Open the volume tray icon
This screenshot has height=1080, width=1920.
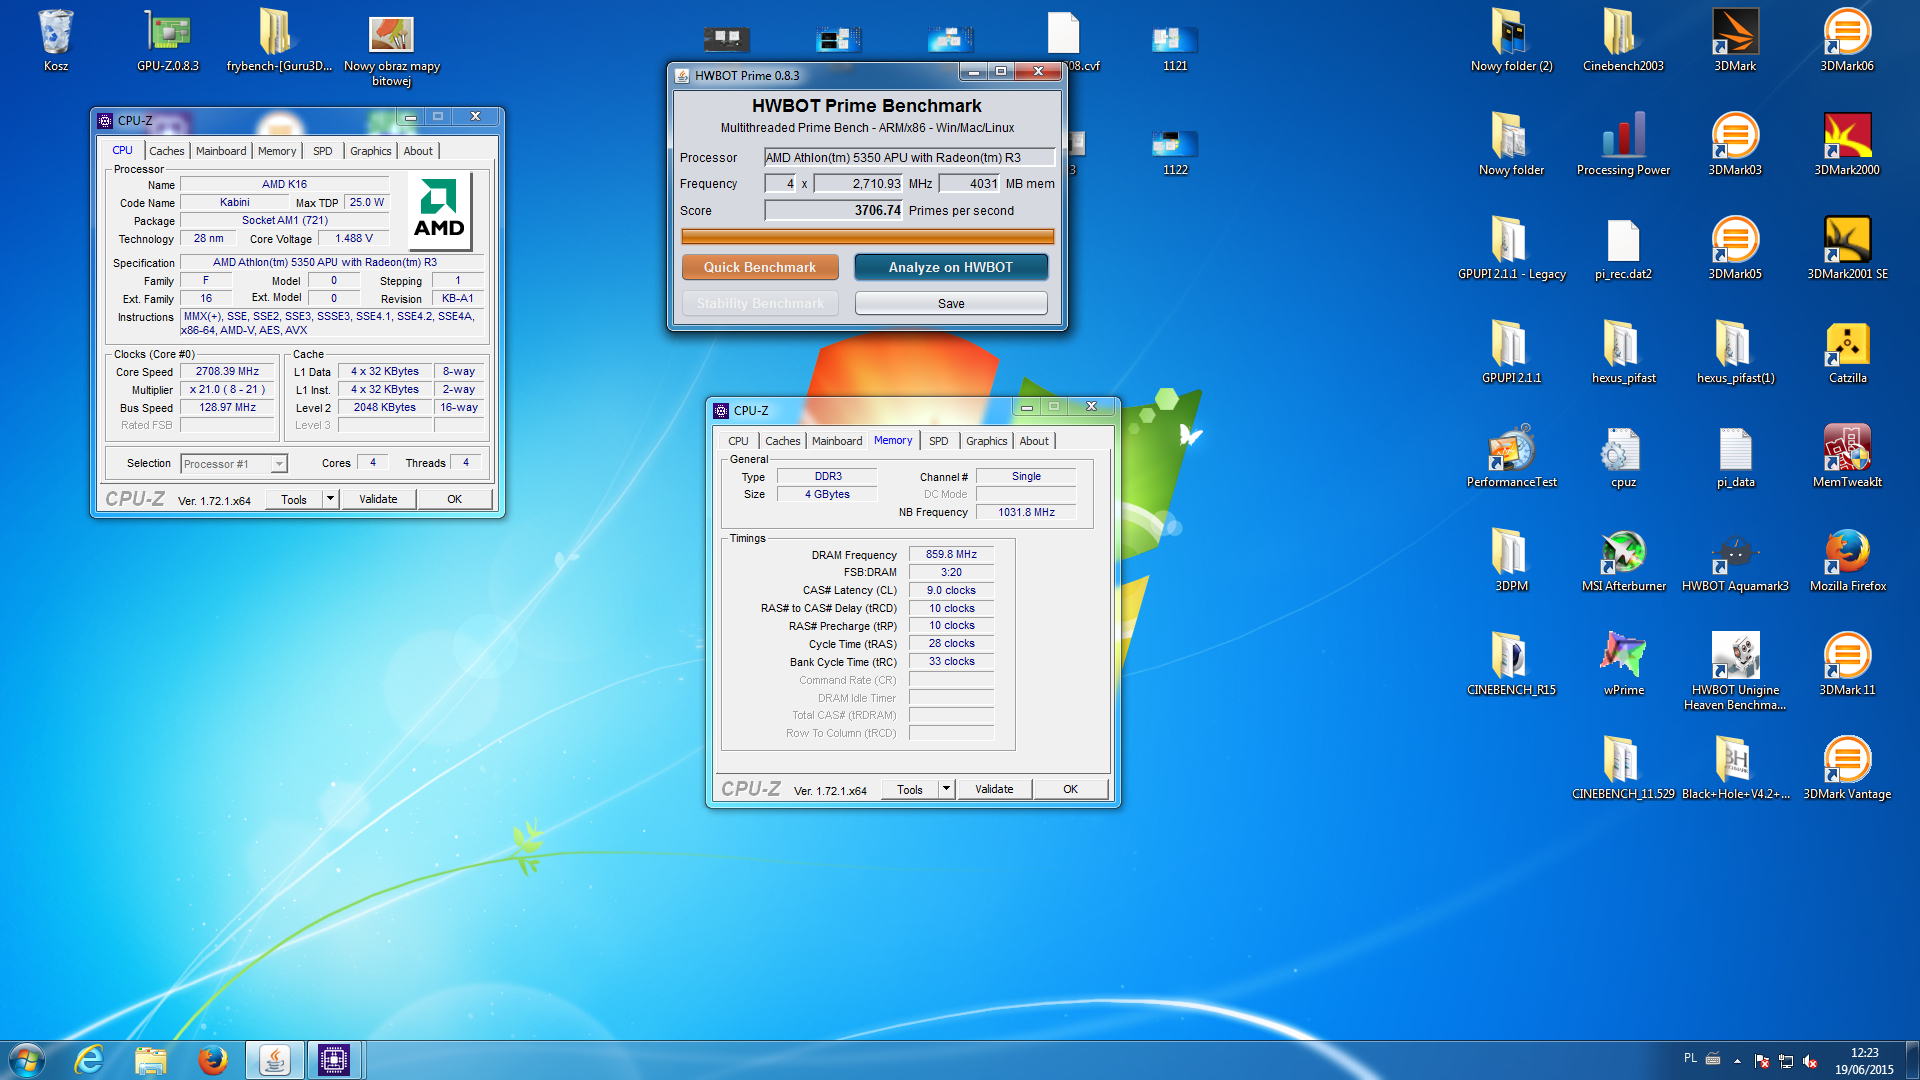coord(1810,1061)
